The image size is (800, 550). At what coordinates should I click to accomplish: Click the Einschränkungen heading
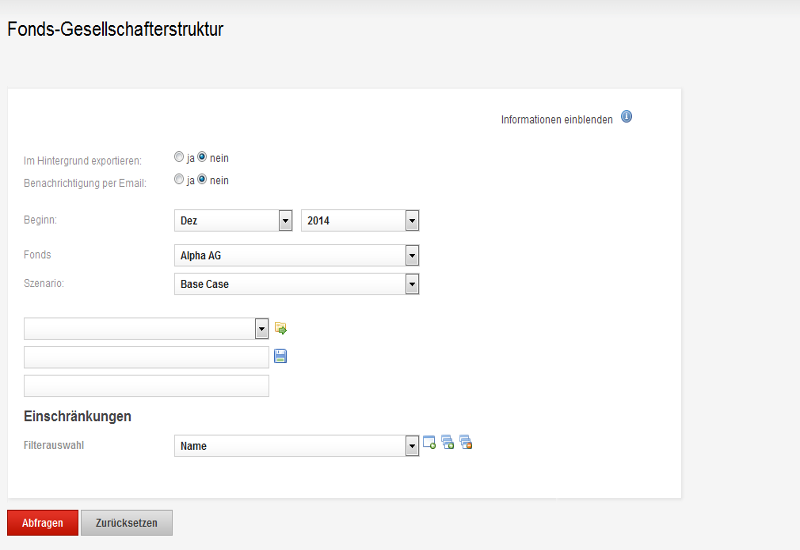[78, 416]
